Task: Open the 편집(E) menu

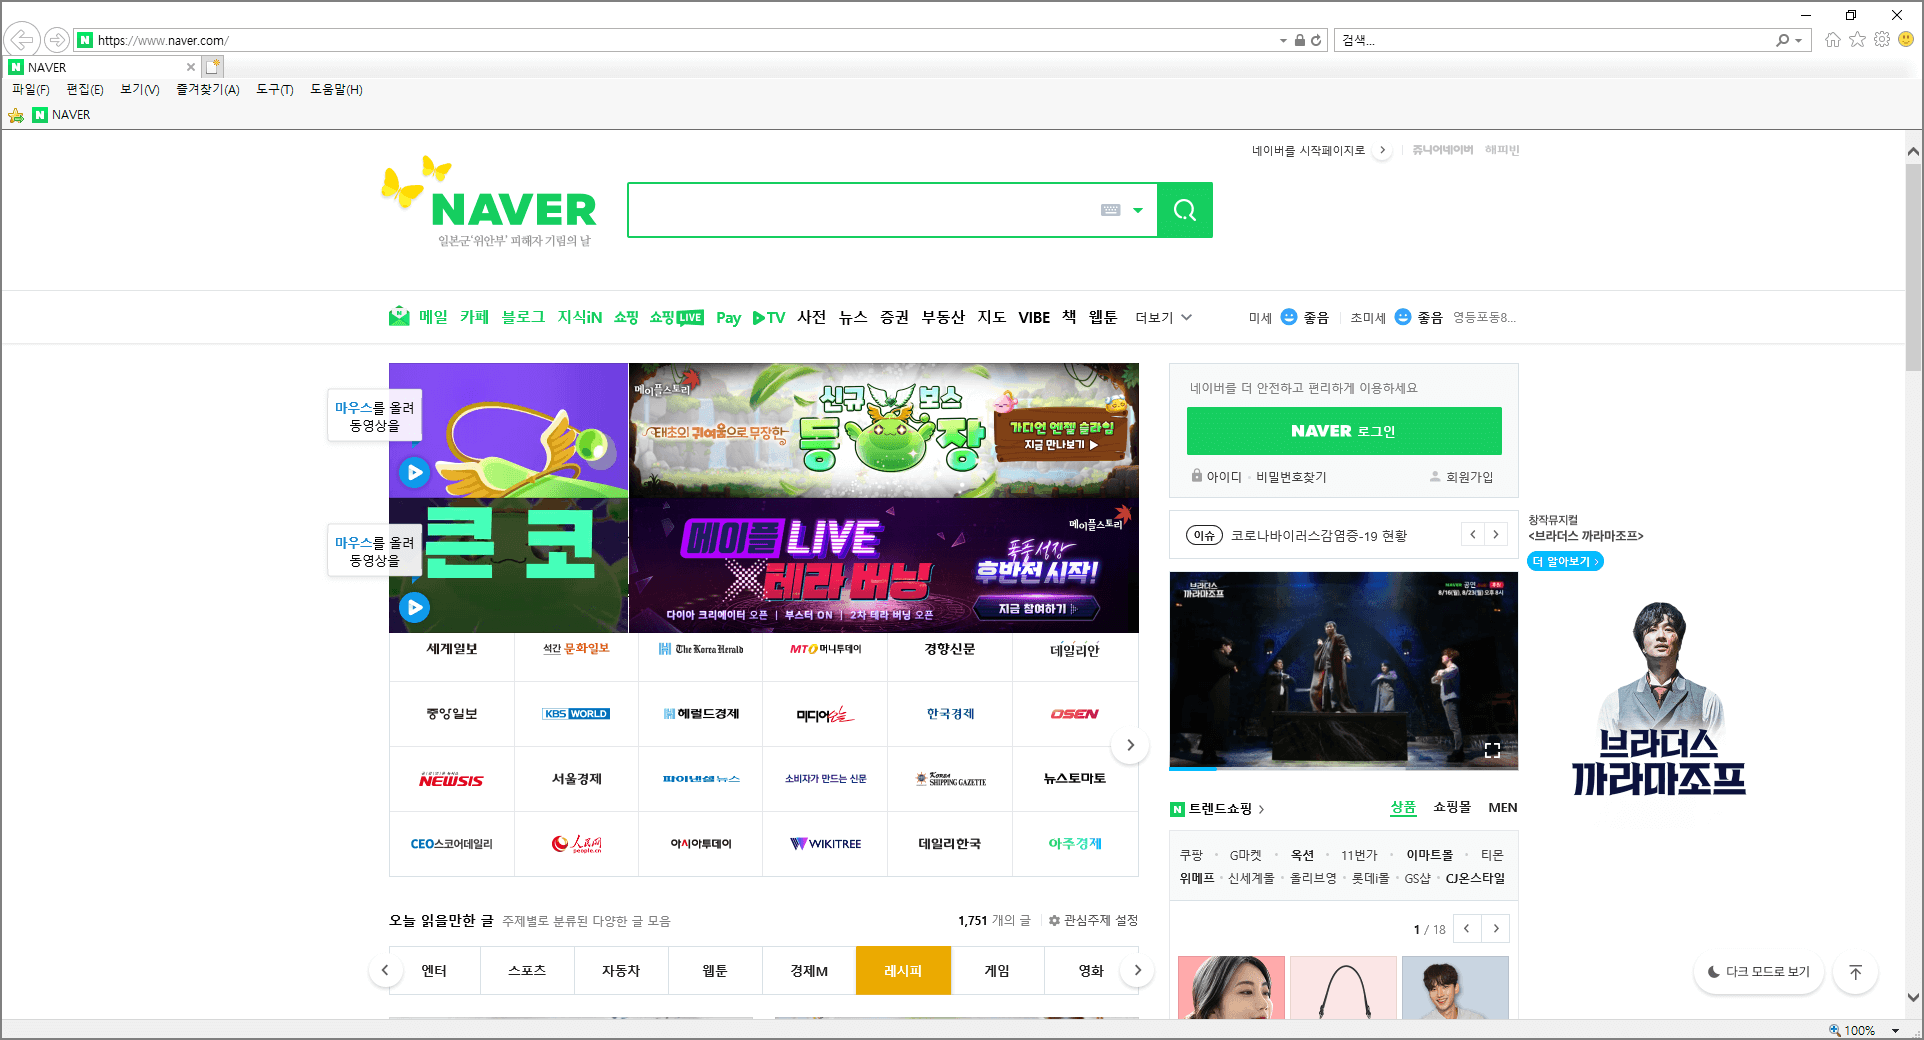Action: click(85, 89)
